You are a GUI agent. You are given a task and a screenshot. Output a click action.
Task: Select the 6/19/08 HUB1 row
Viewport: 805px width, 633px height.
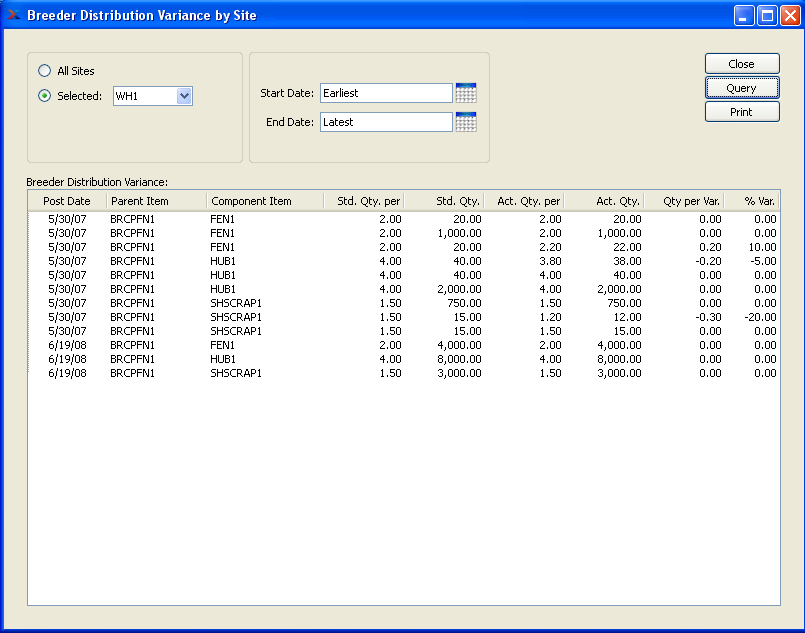400,359
